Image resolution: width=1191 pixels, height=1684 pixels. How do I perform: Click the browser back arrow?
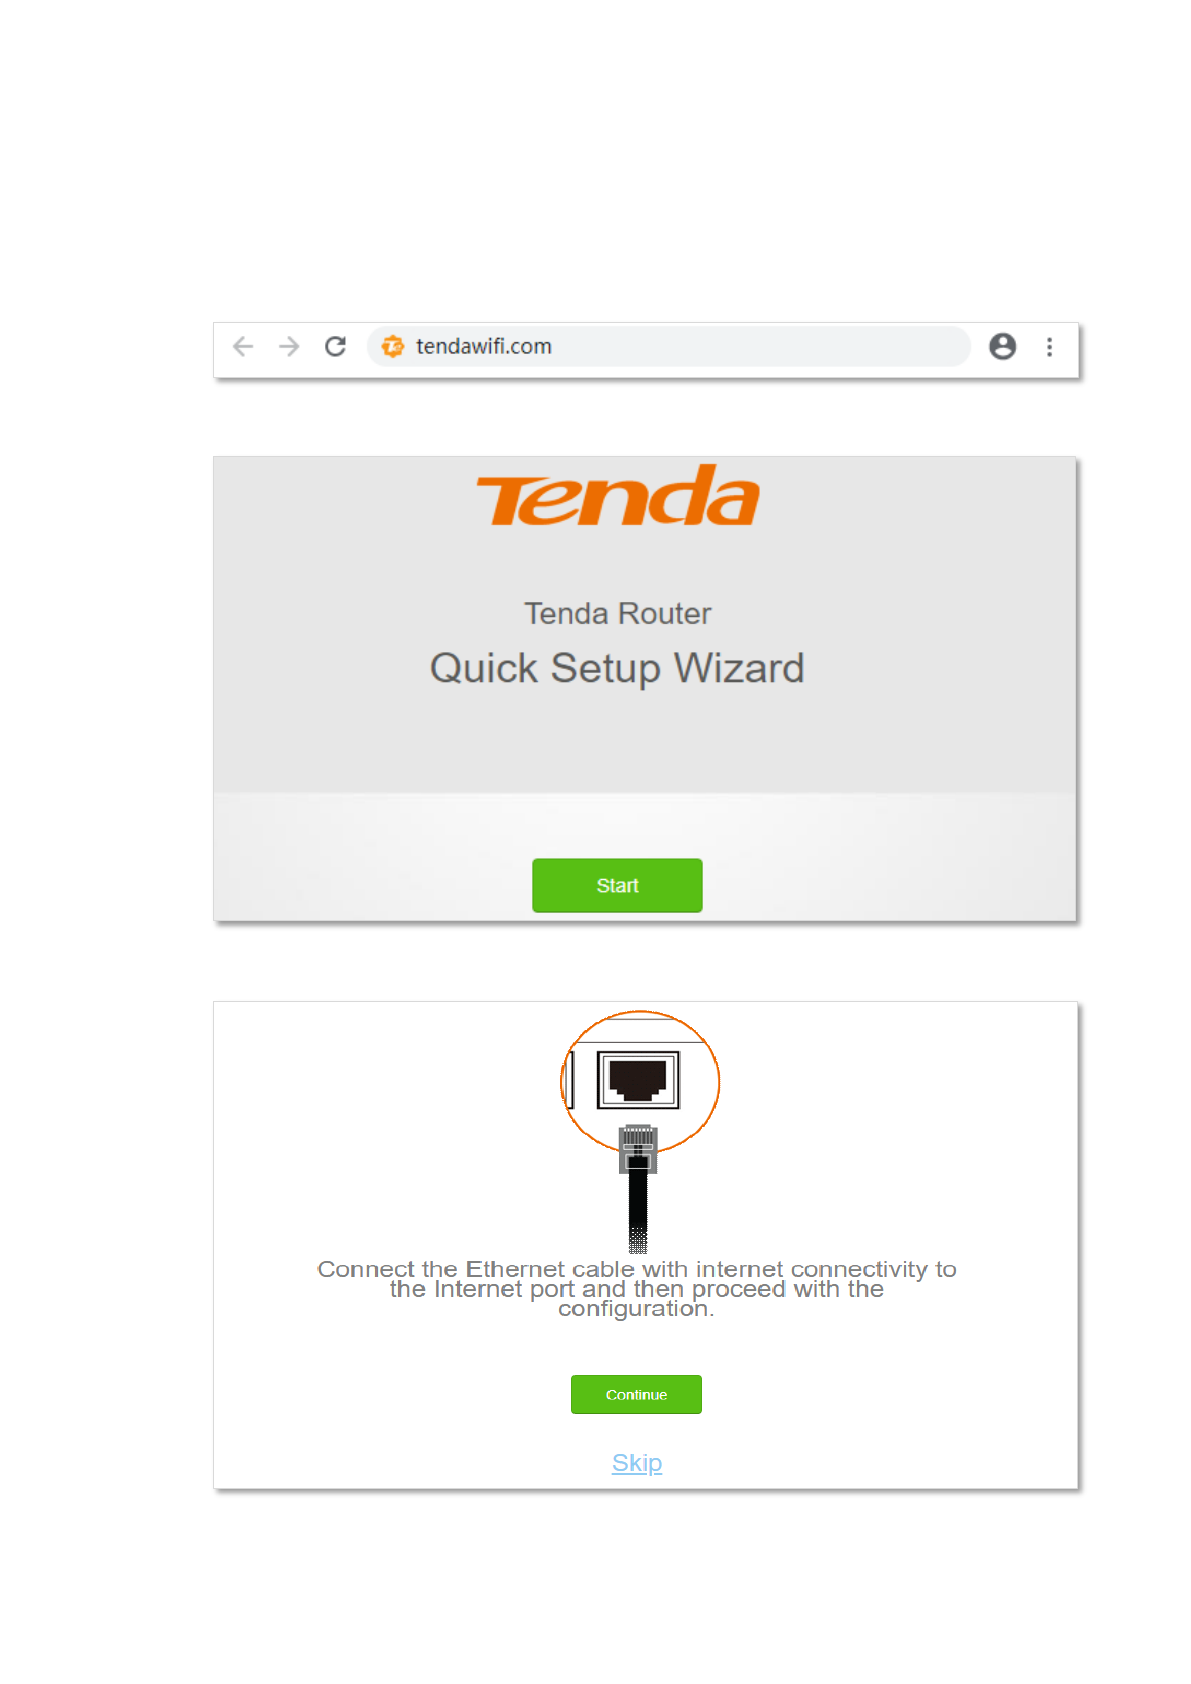pos(243,346)
